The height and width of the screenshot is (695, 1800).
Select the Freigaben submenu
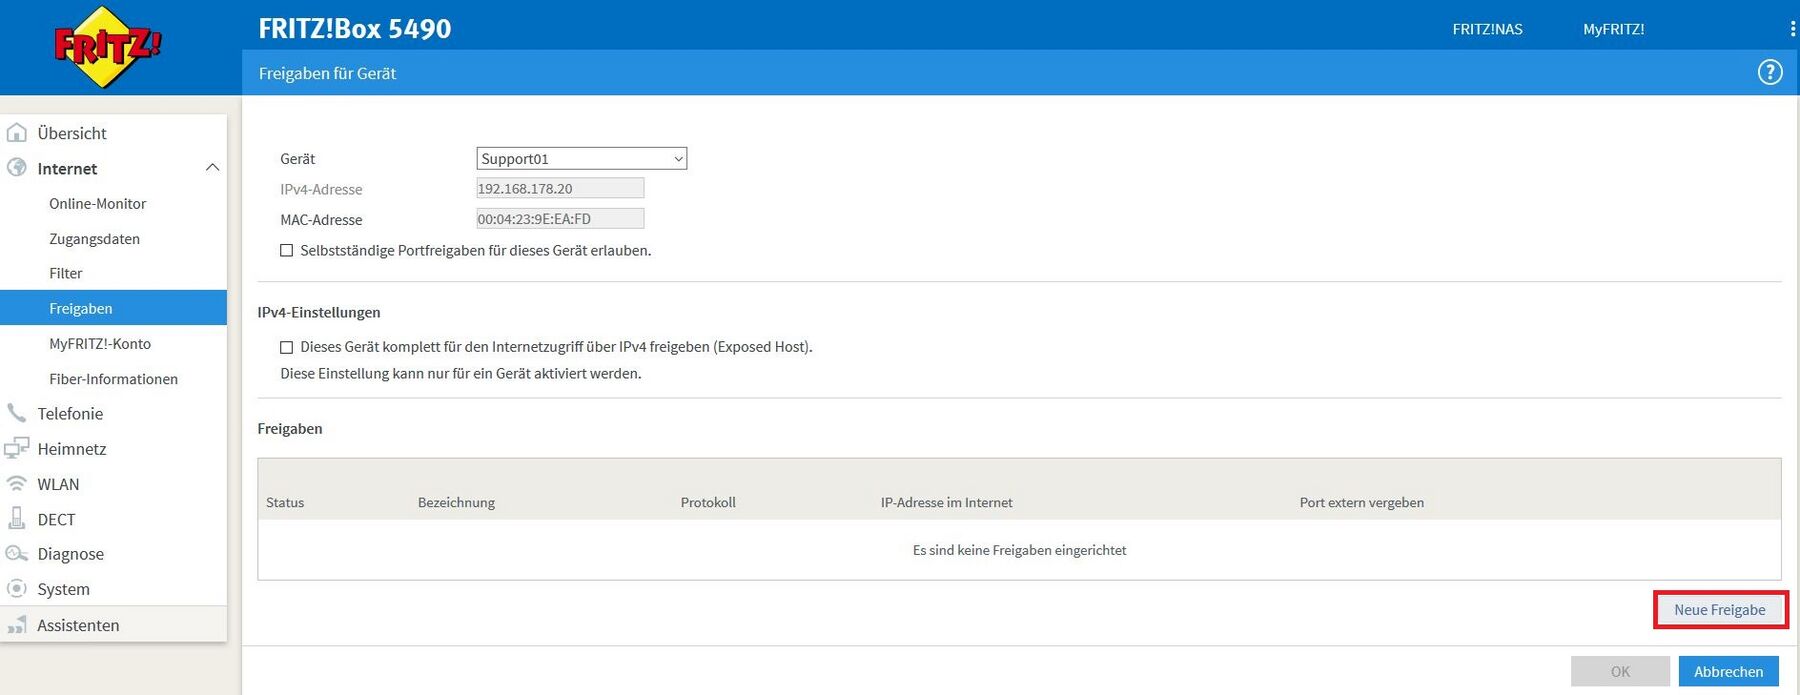(x=113, y=308)
